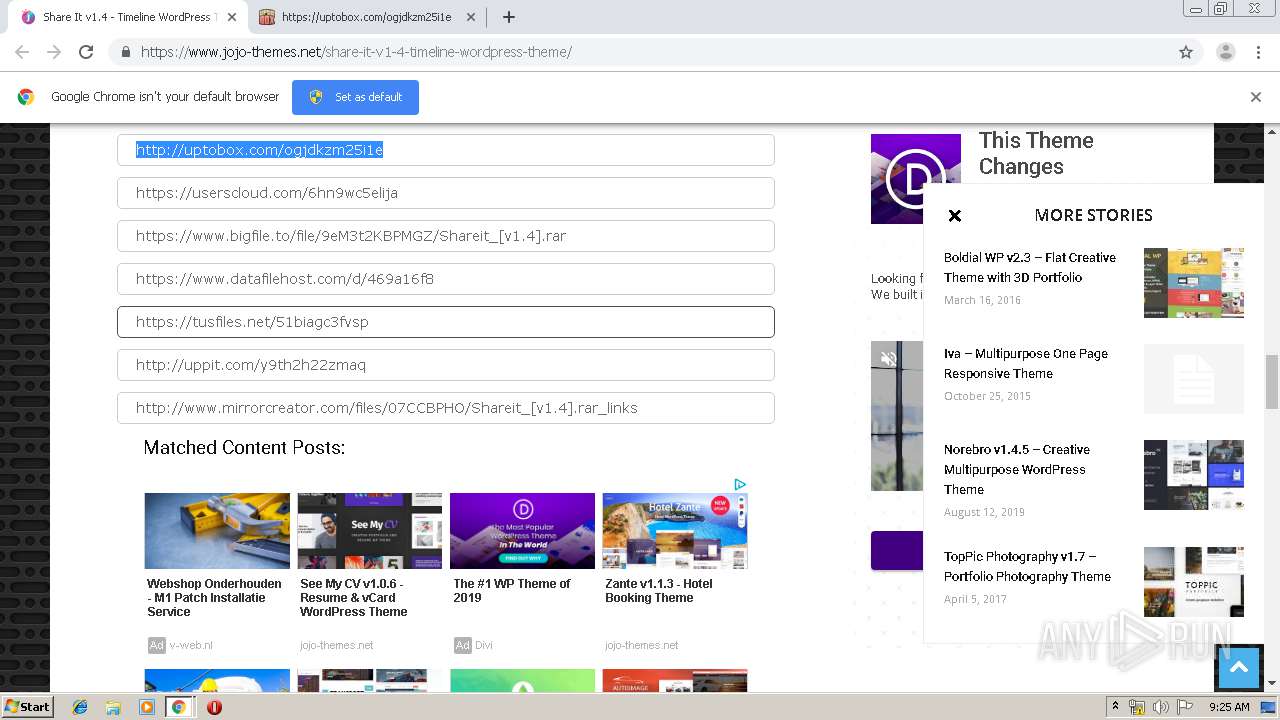Open the action center flag icon
This screenshot has width=1280, height=720.
click(1184, 707)
